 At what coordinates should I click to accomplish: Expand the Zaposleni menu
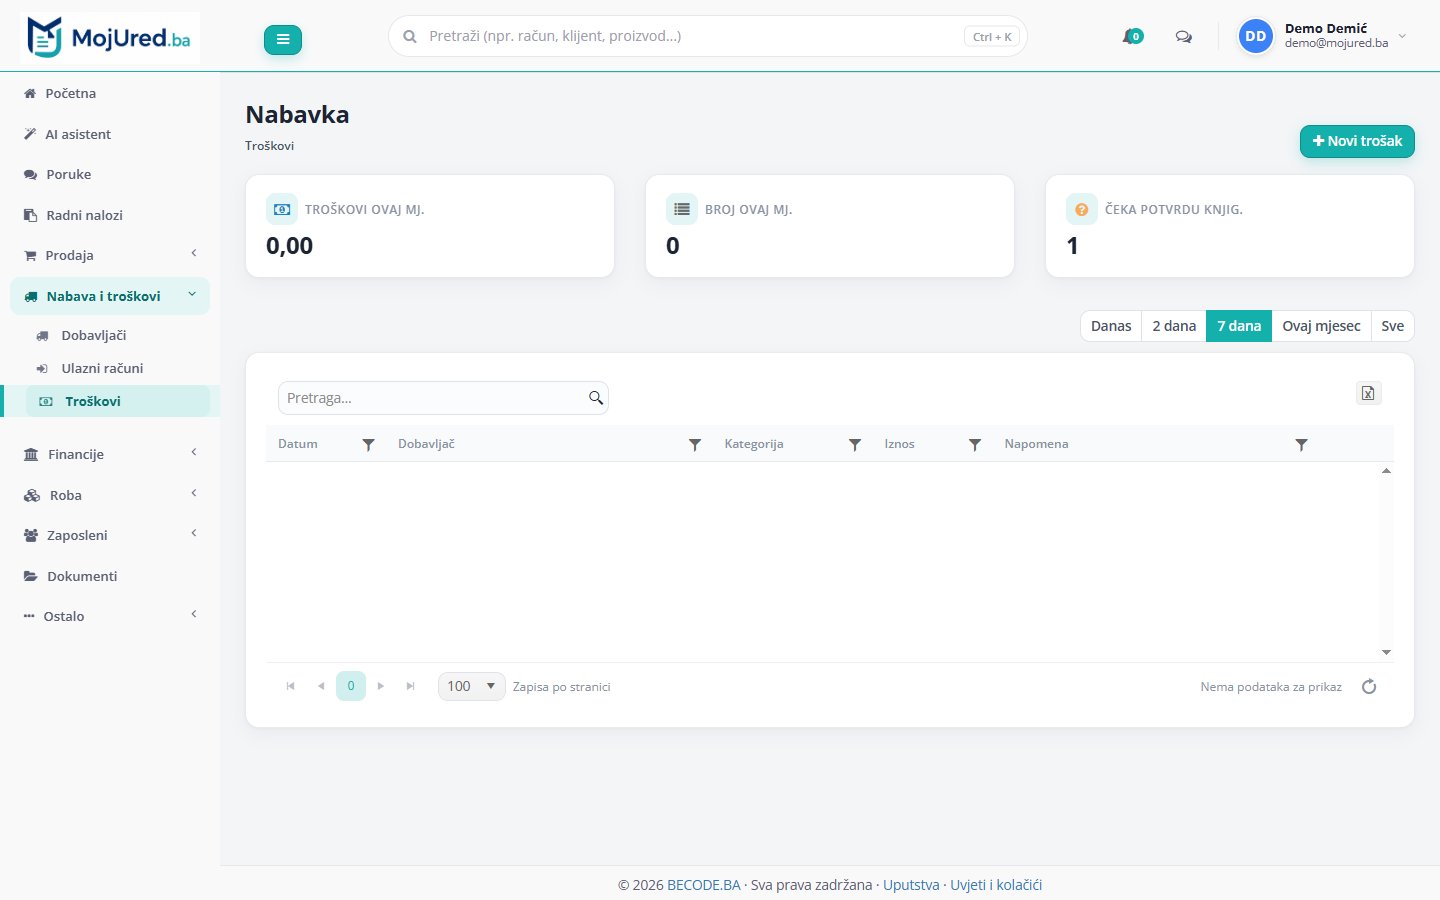pyautogui.click(x=110, y=535)
